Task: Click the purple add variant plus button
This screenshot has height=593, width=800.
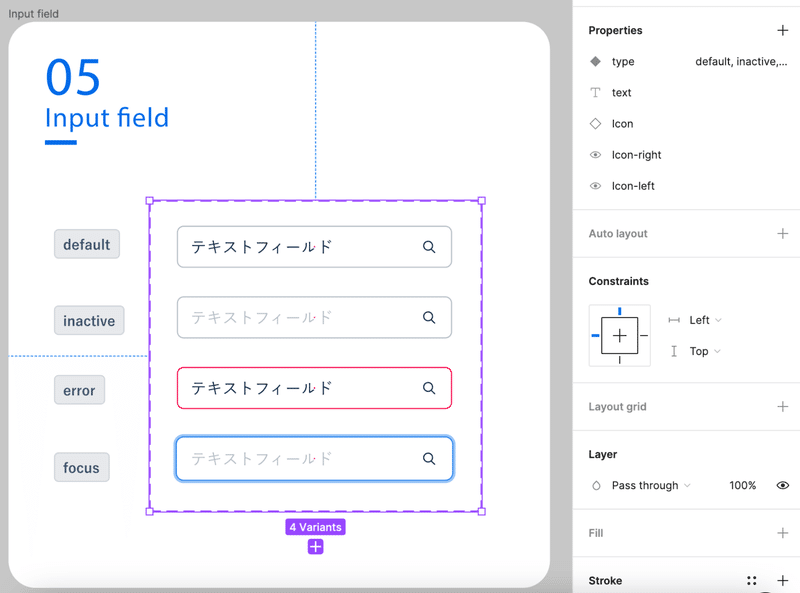Action: click(315, 547)
